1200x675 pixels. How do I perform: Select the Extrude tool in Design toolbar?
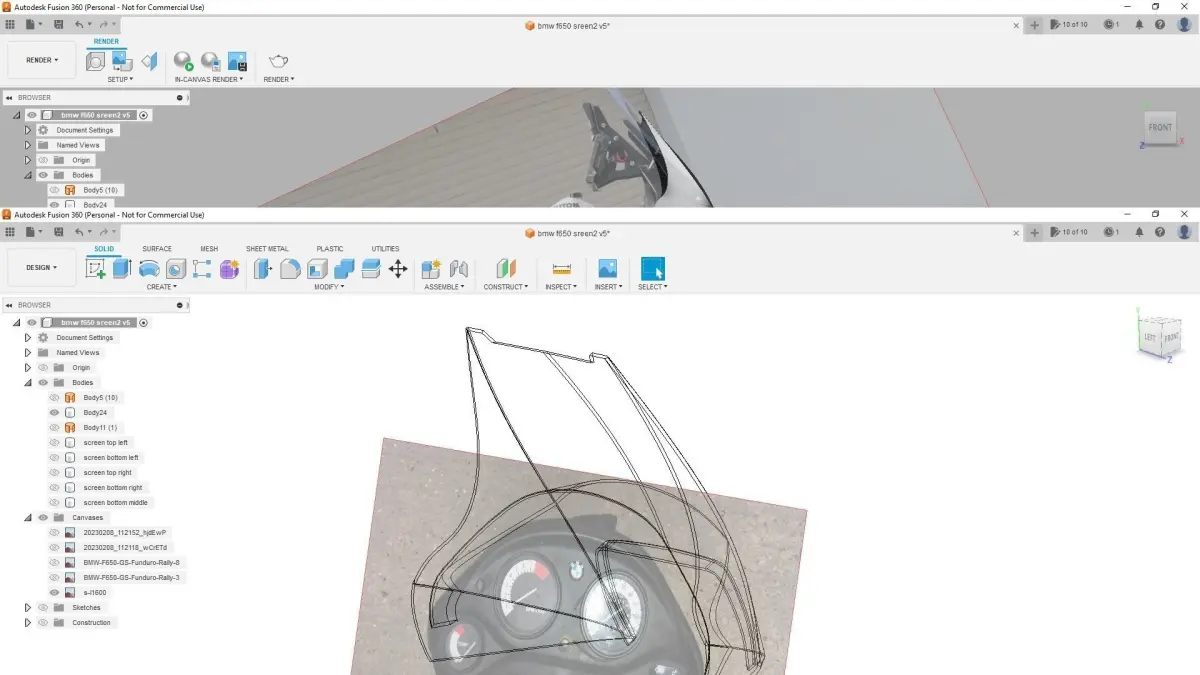click(122, 268)
